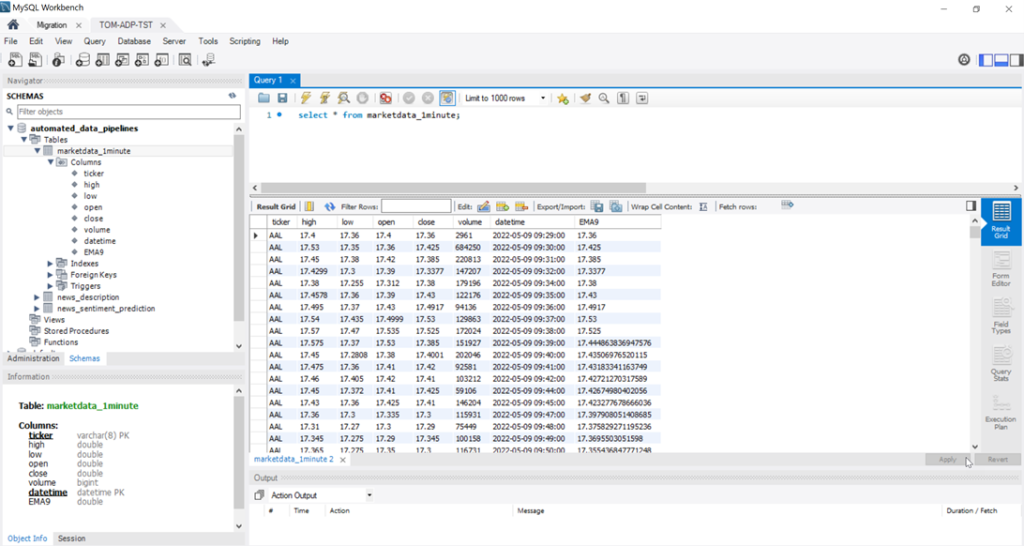Click the Beautify query broom icon

(x=586, y=98)
